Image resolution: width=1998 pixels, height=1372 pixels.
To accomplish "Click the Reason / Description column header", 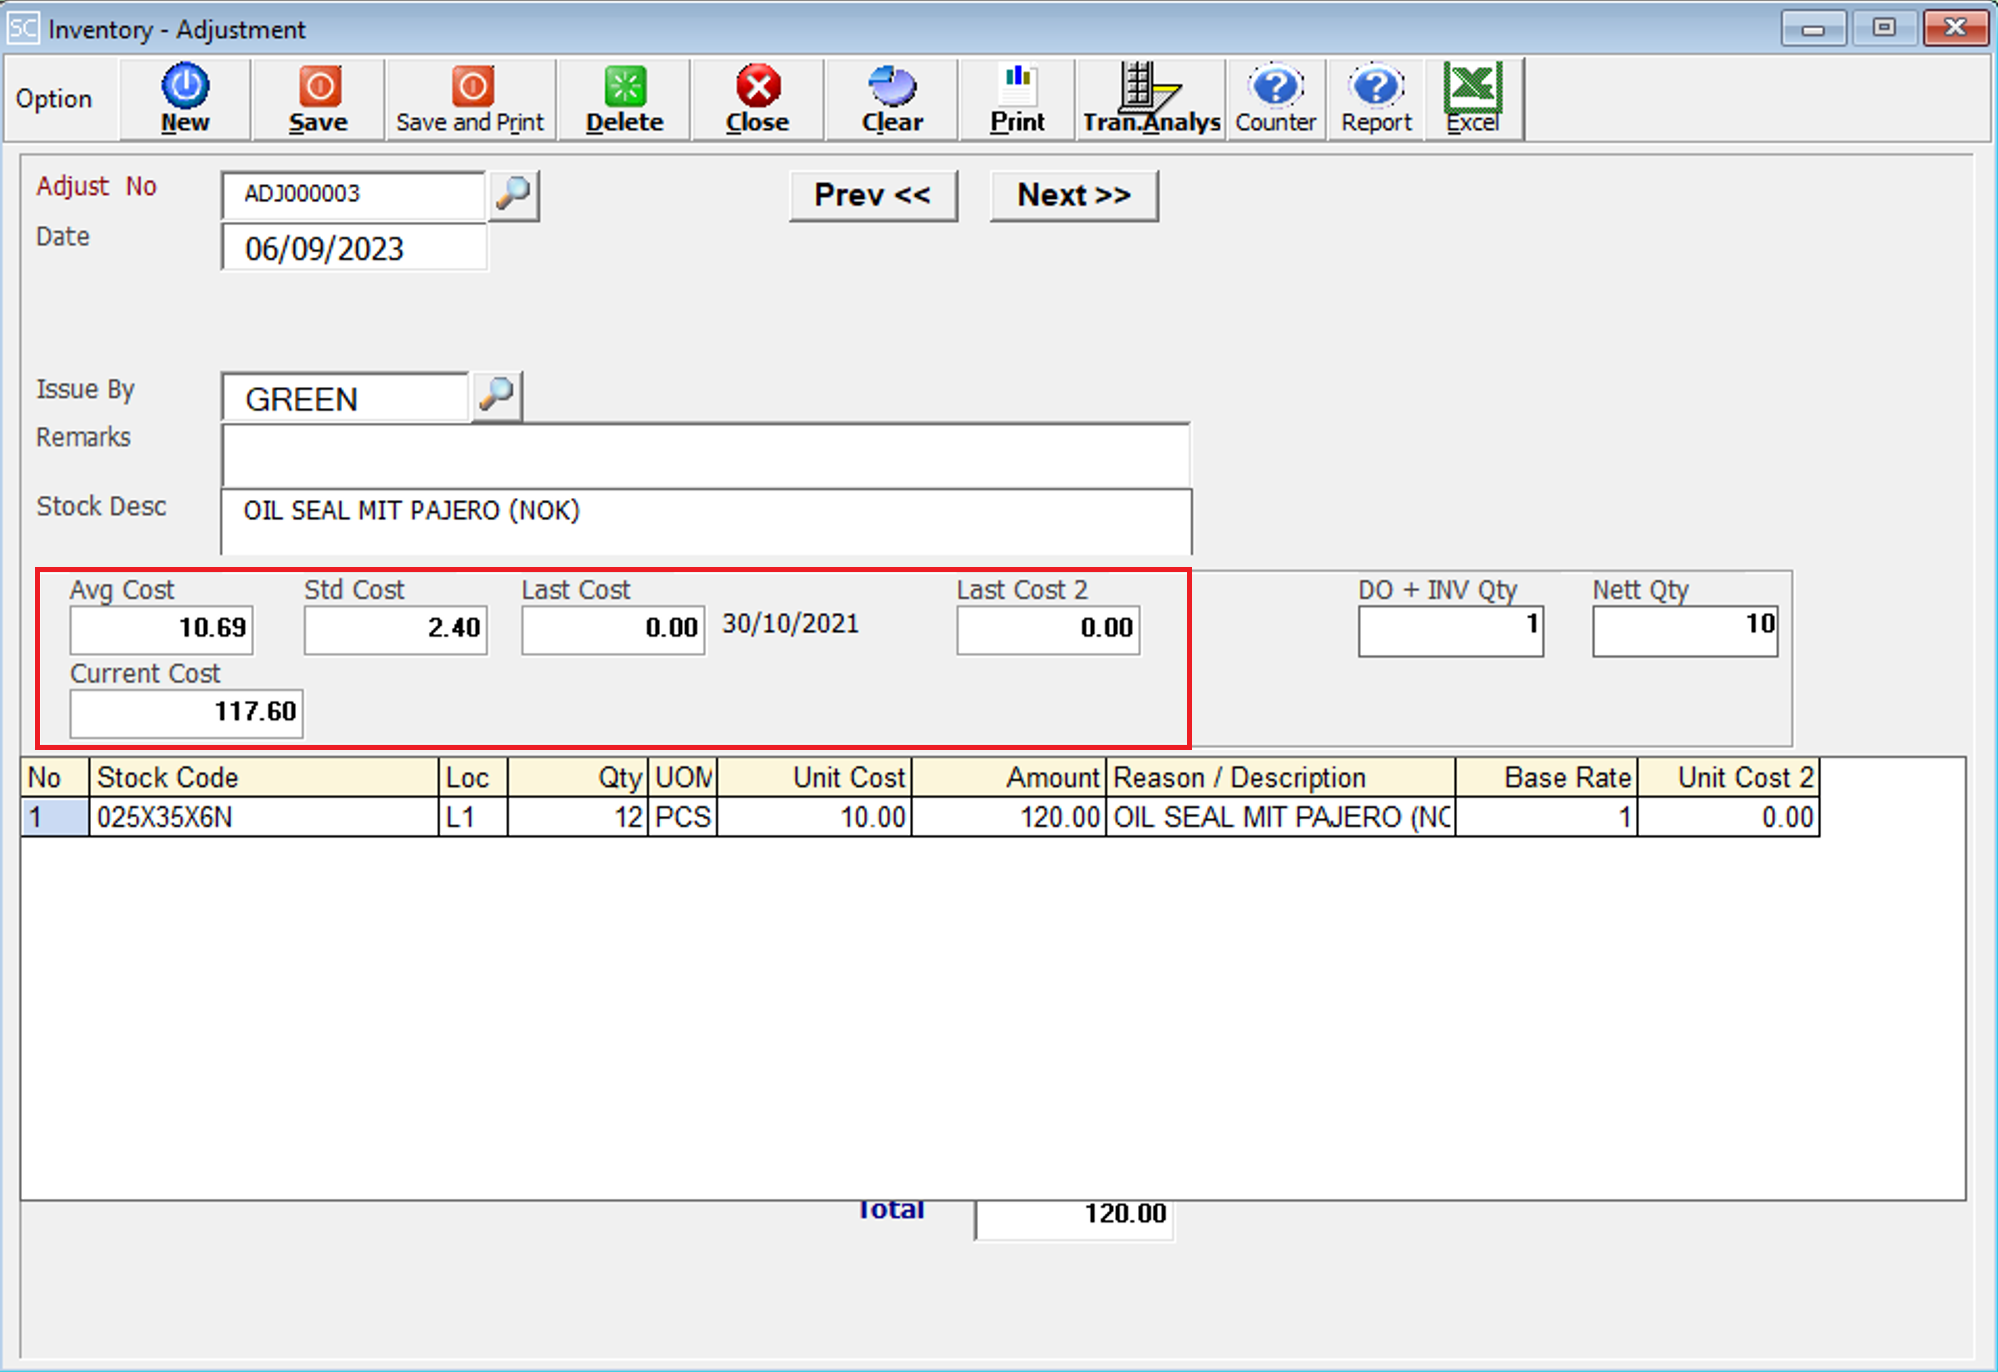I will pyautogui.click(x=1280, y=777).
